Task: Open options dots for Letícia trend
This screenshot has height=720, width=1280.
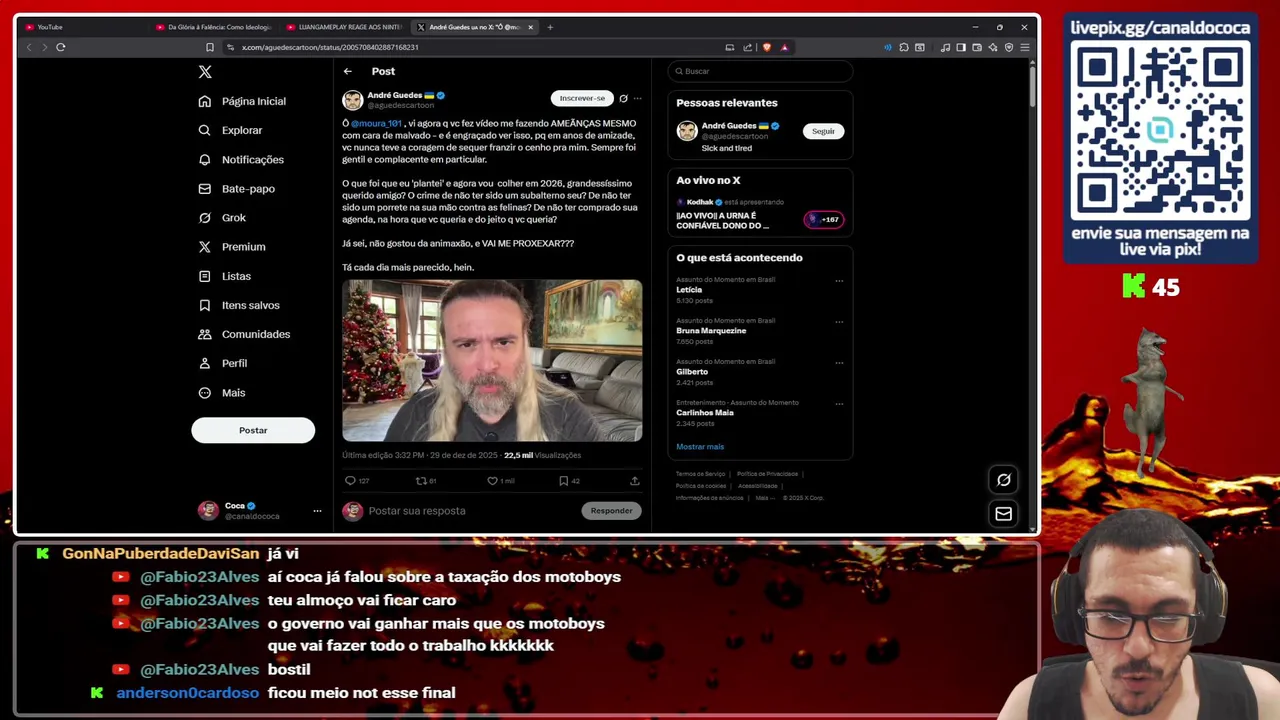Action: (x=839, y=281)
